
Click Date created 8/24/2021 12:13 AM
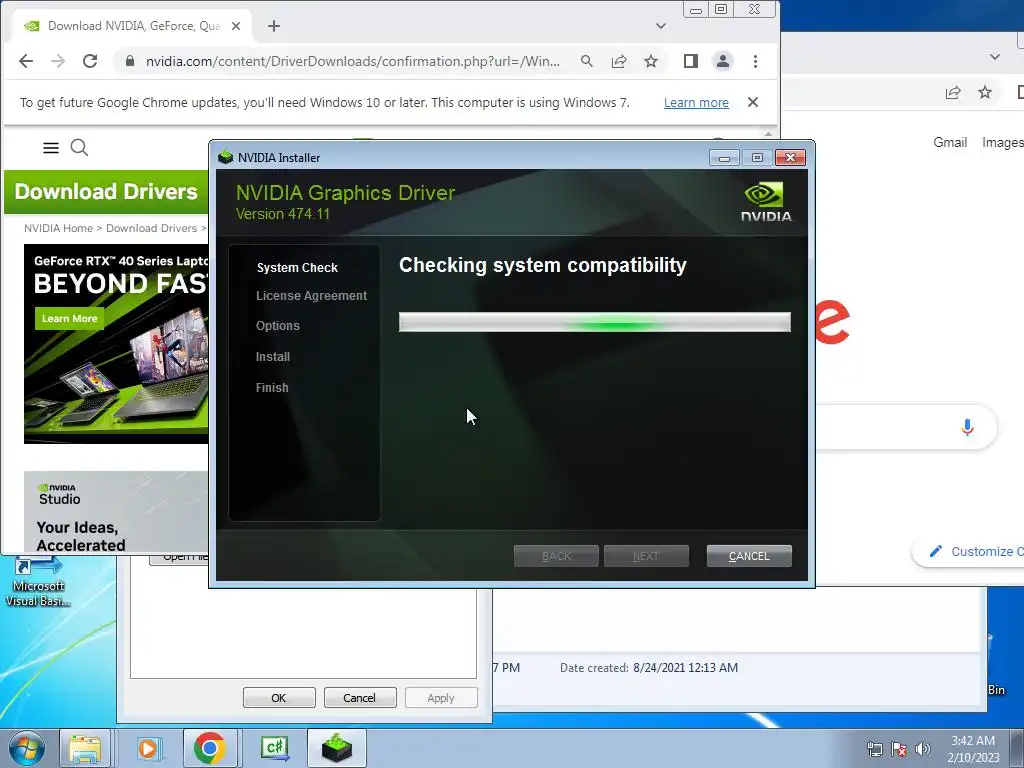pos(648,667)
